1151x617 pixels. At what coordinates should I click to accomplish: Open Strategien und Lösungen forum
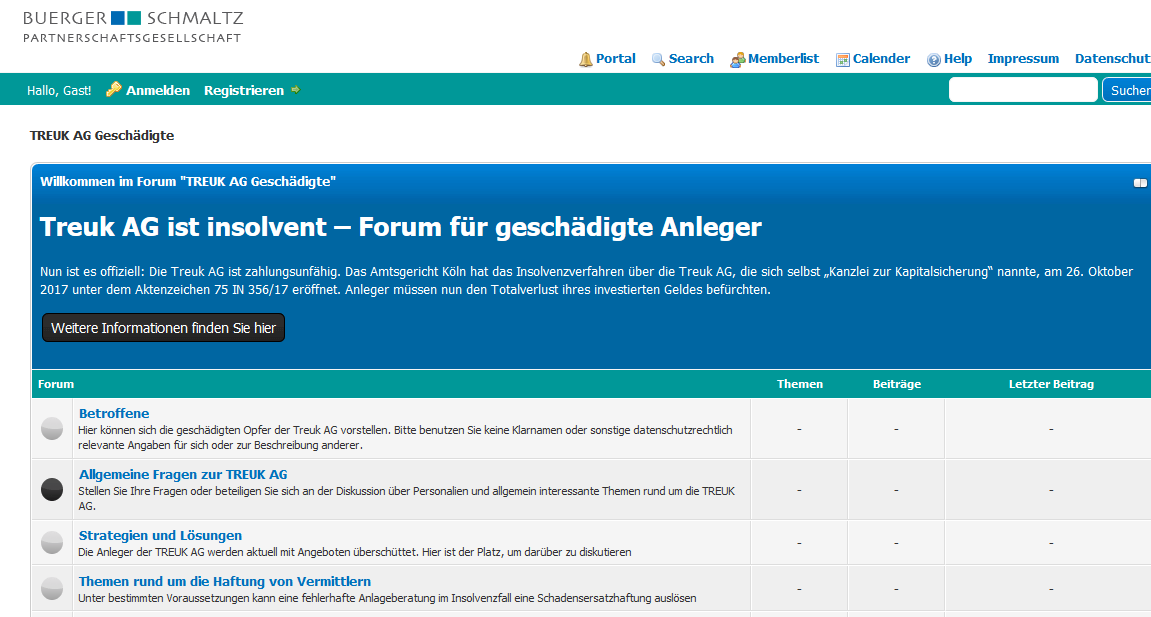[160, 535]
